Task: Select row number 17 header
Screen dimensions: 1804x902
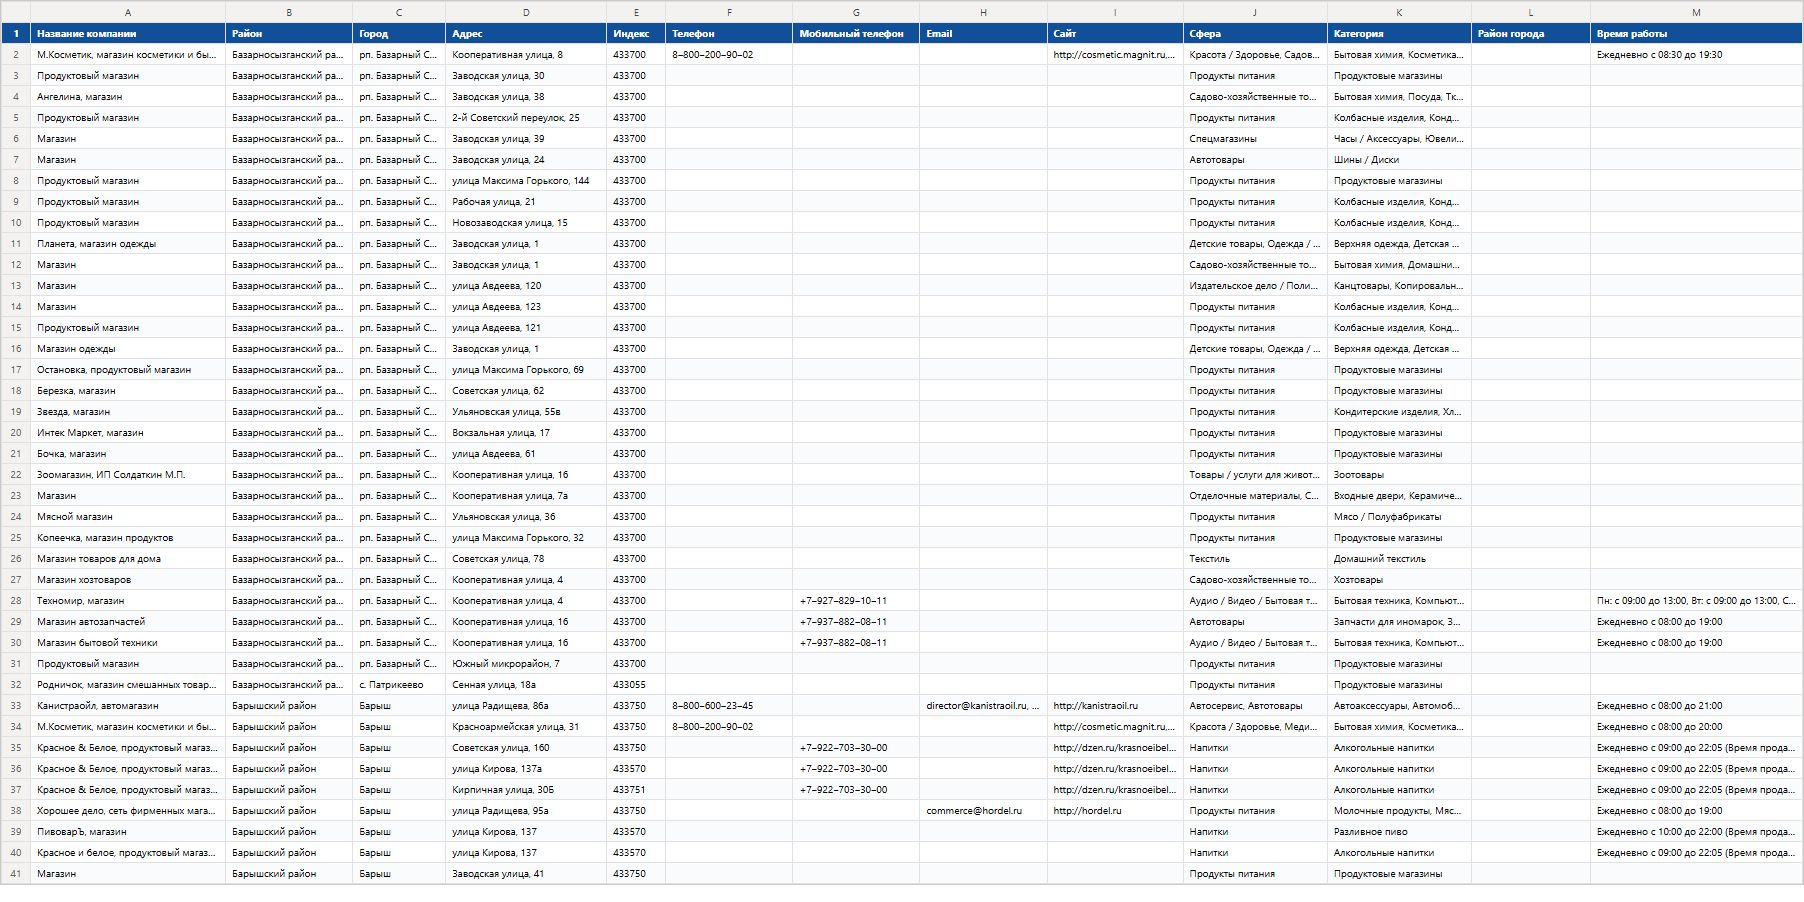Action: coord(16,370)
